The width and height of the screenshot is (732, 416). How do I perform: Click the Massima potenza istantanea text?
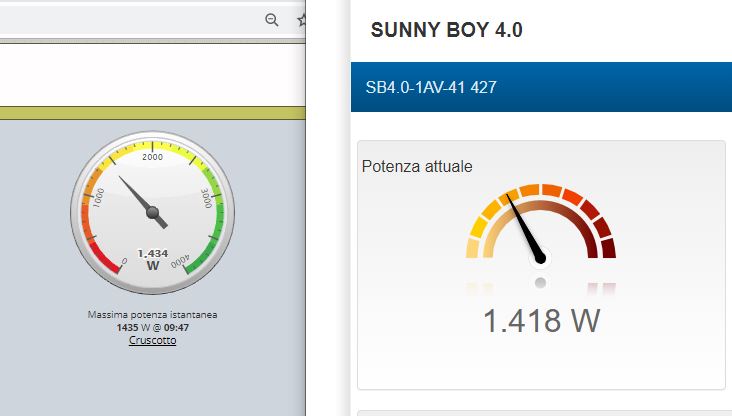[153, 315]
